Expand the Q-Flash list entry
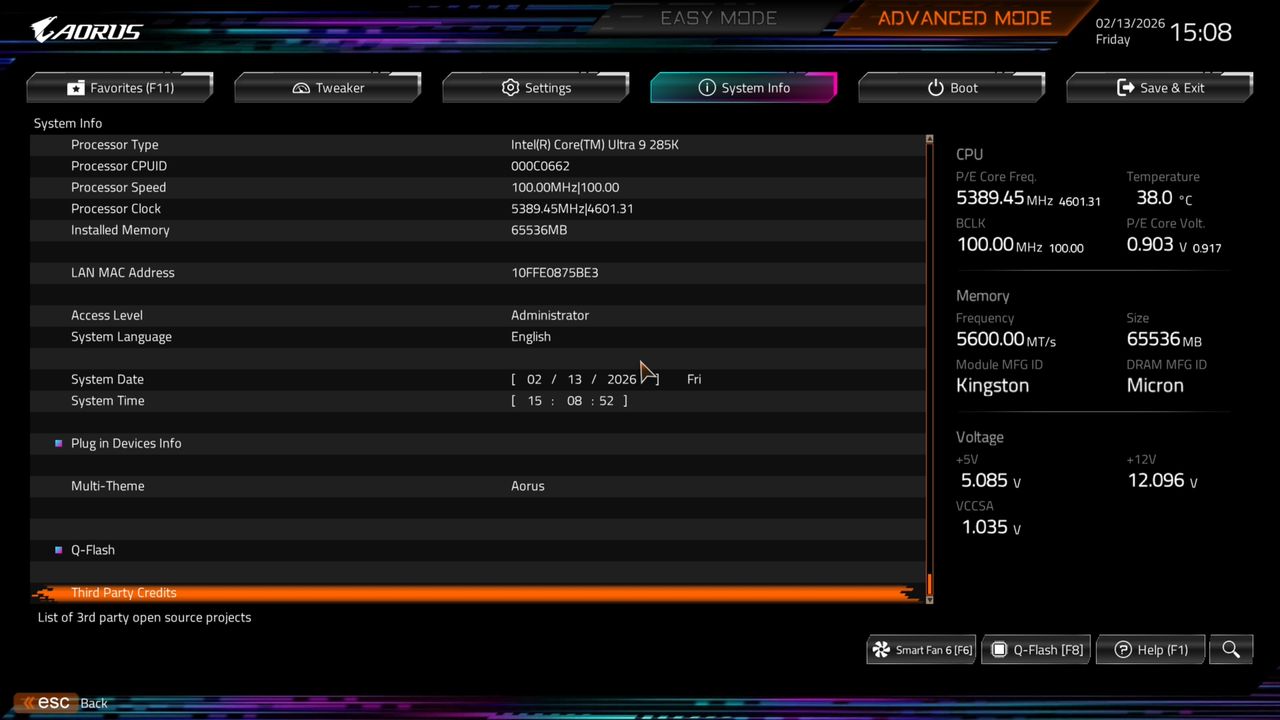This screenshot has height=720, width=1280. point(92,549)
